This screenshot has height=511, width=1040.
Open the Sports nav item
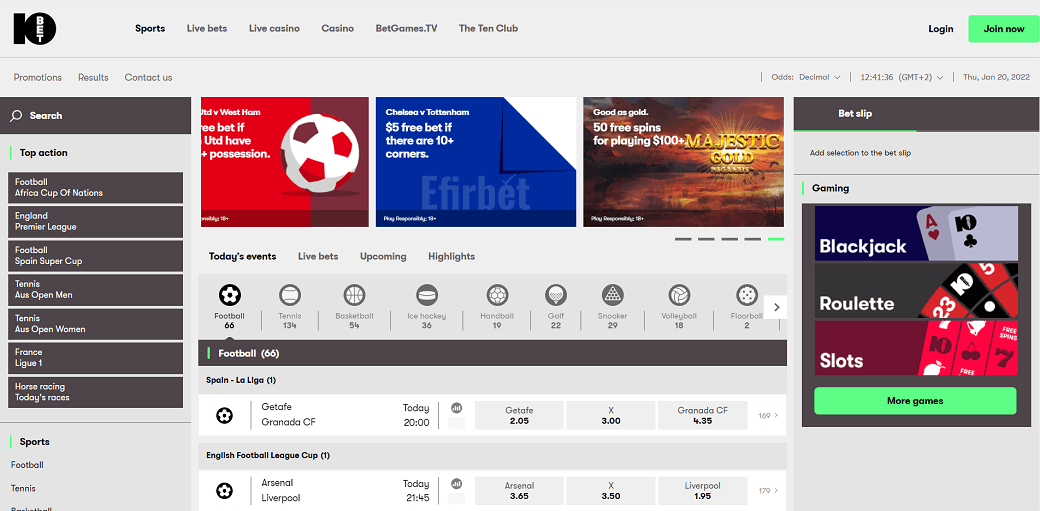150,29
